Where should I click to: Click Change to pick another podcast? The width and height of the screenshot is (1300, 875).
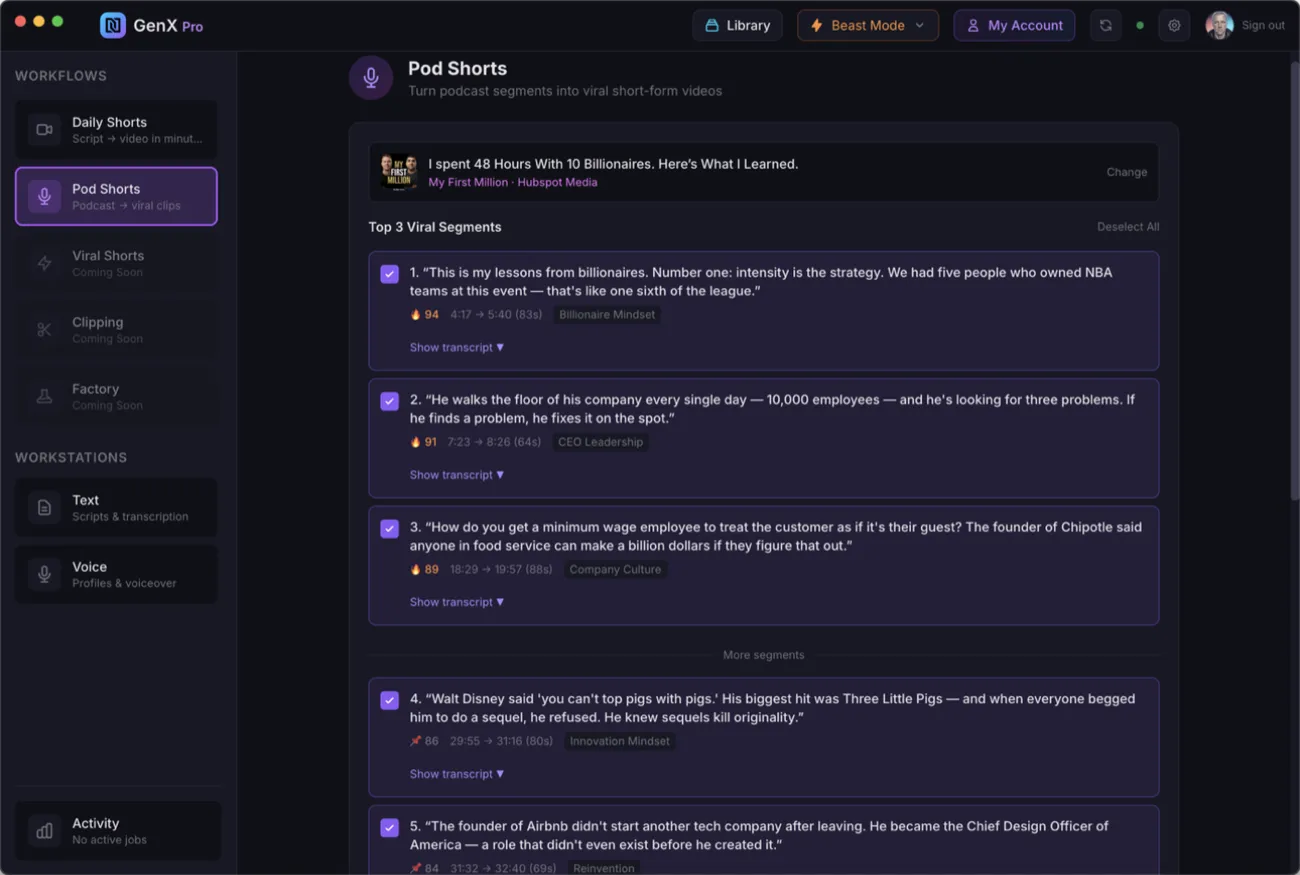(1126, 172)
